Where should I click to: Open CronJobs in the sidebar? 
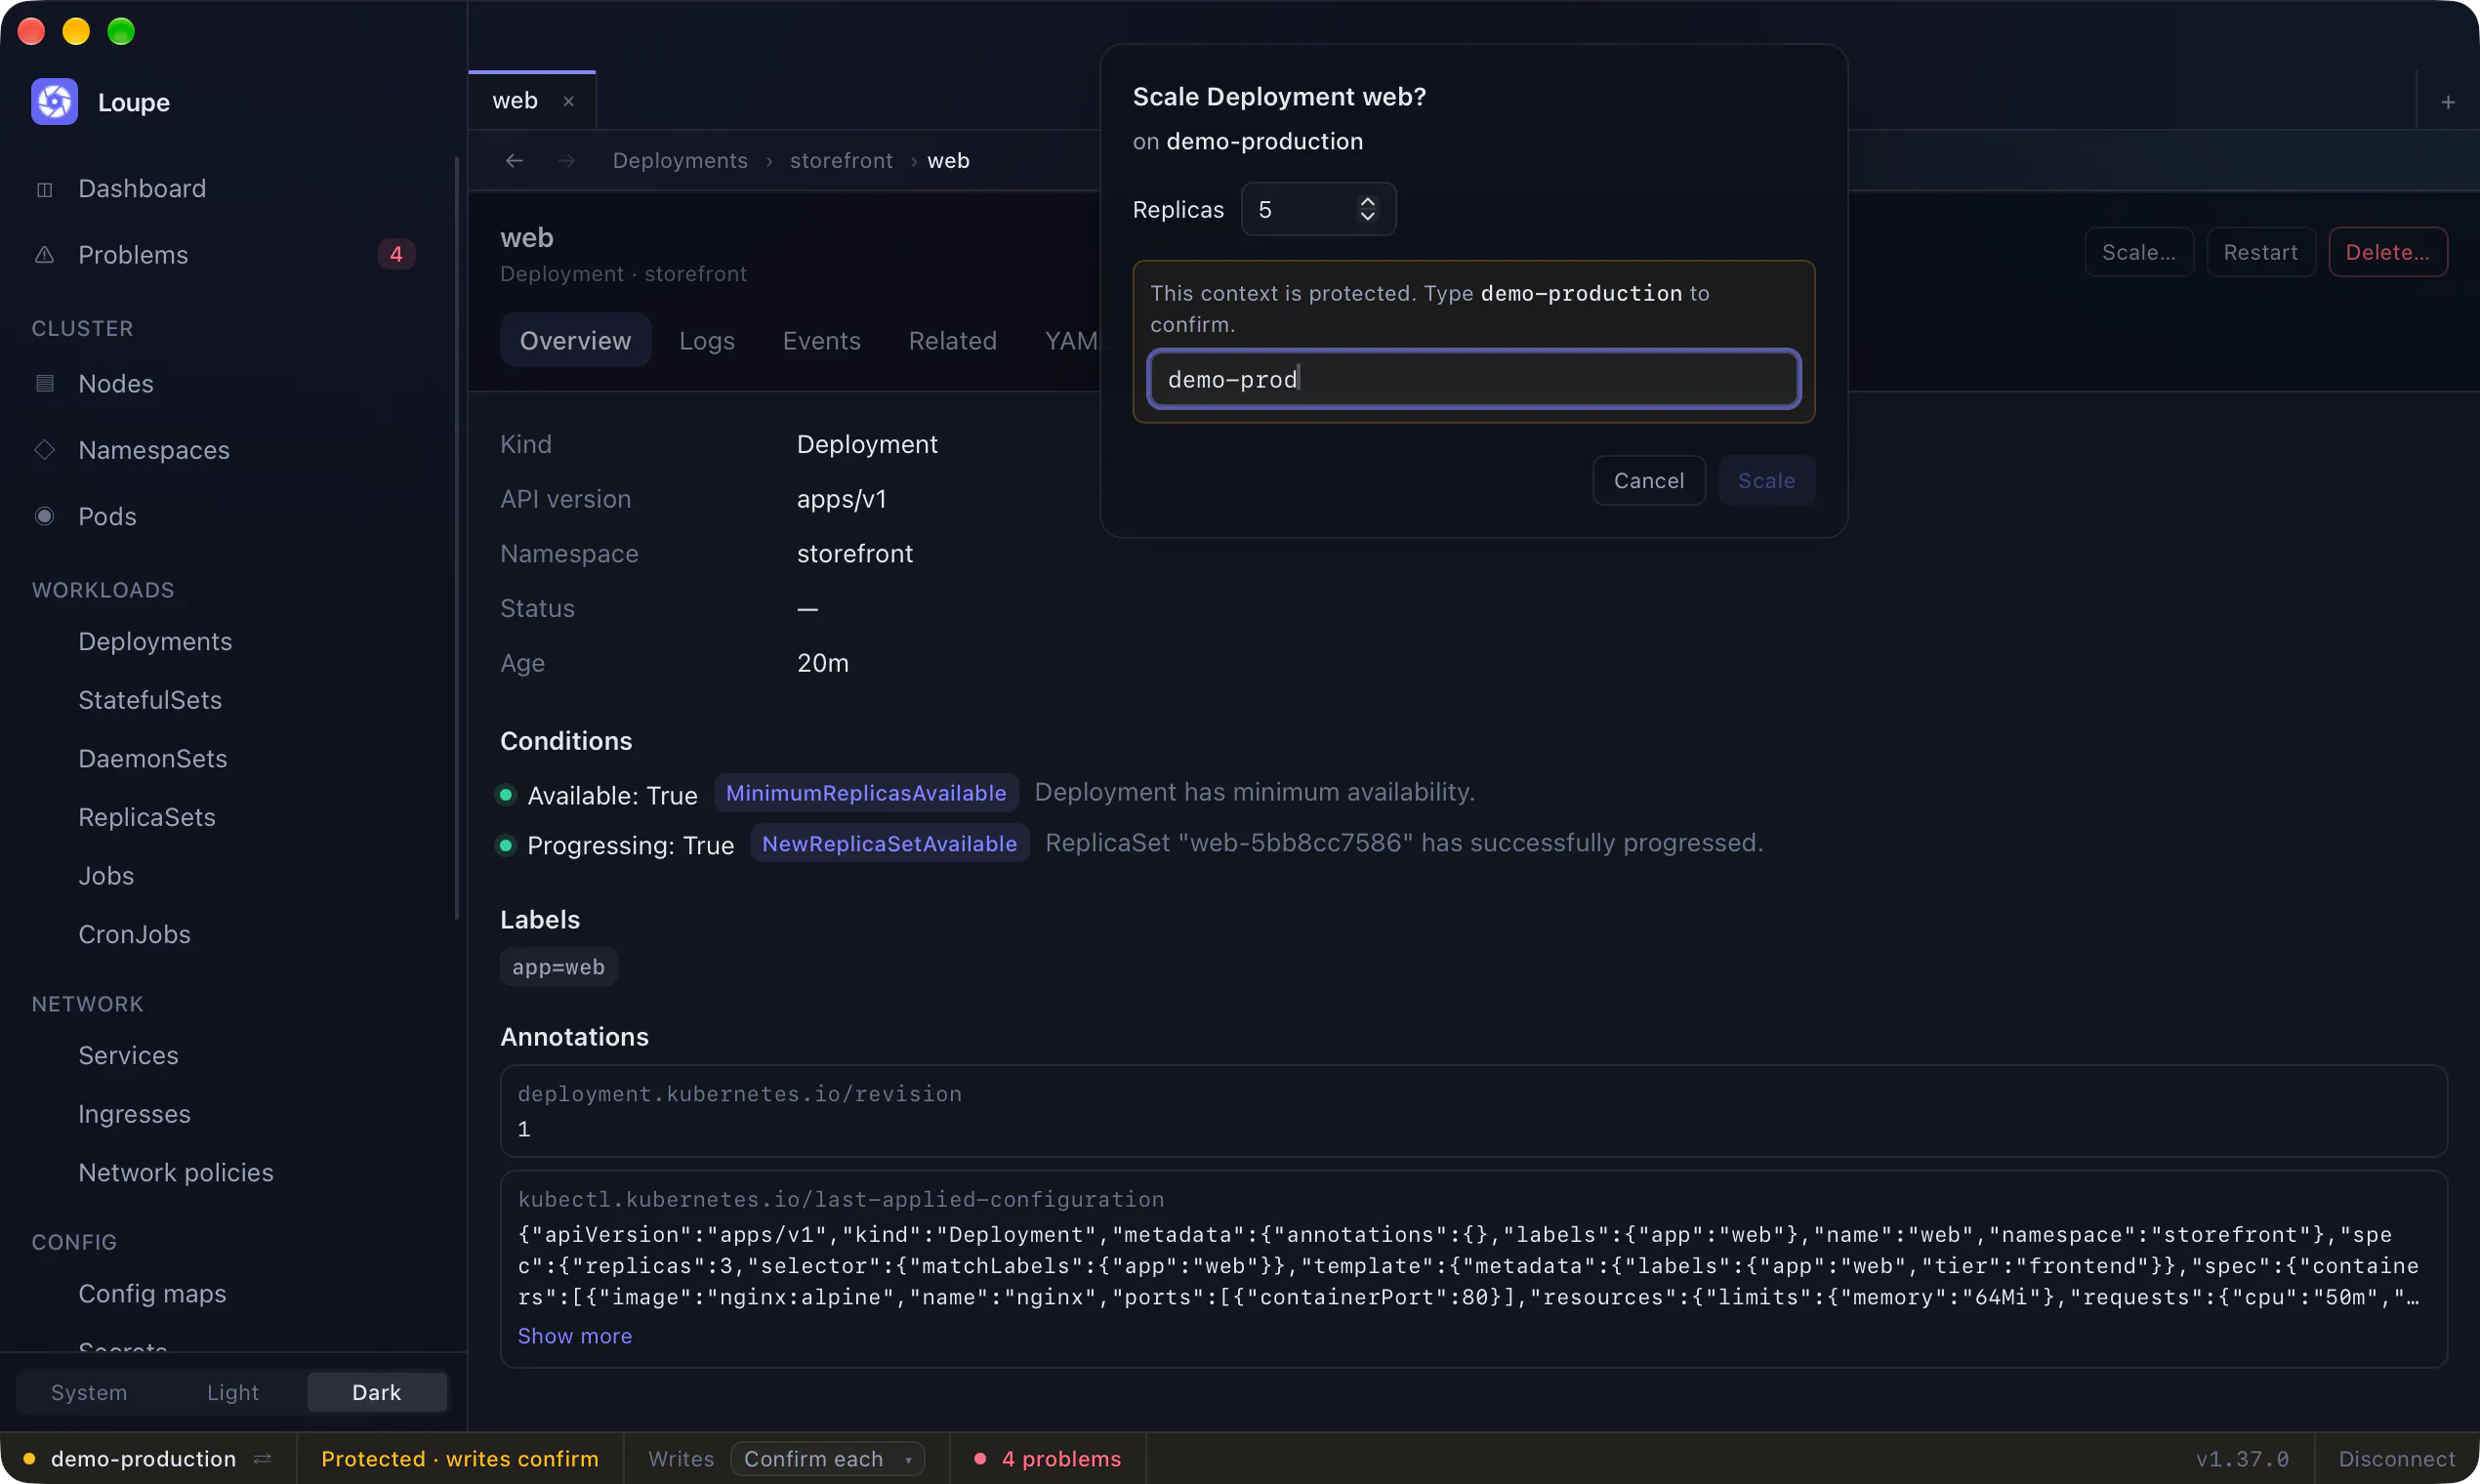[x=135, y=934]
